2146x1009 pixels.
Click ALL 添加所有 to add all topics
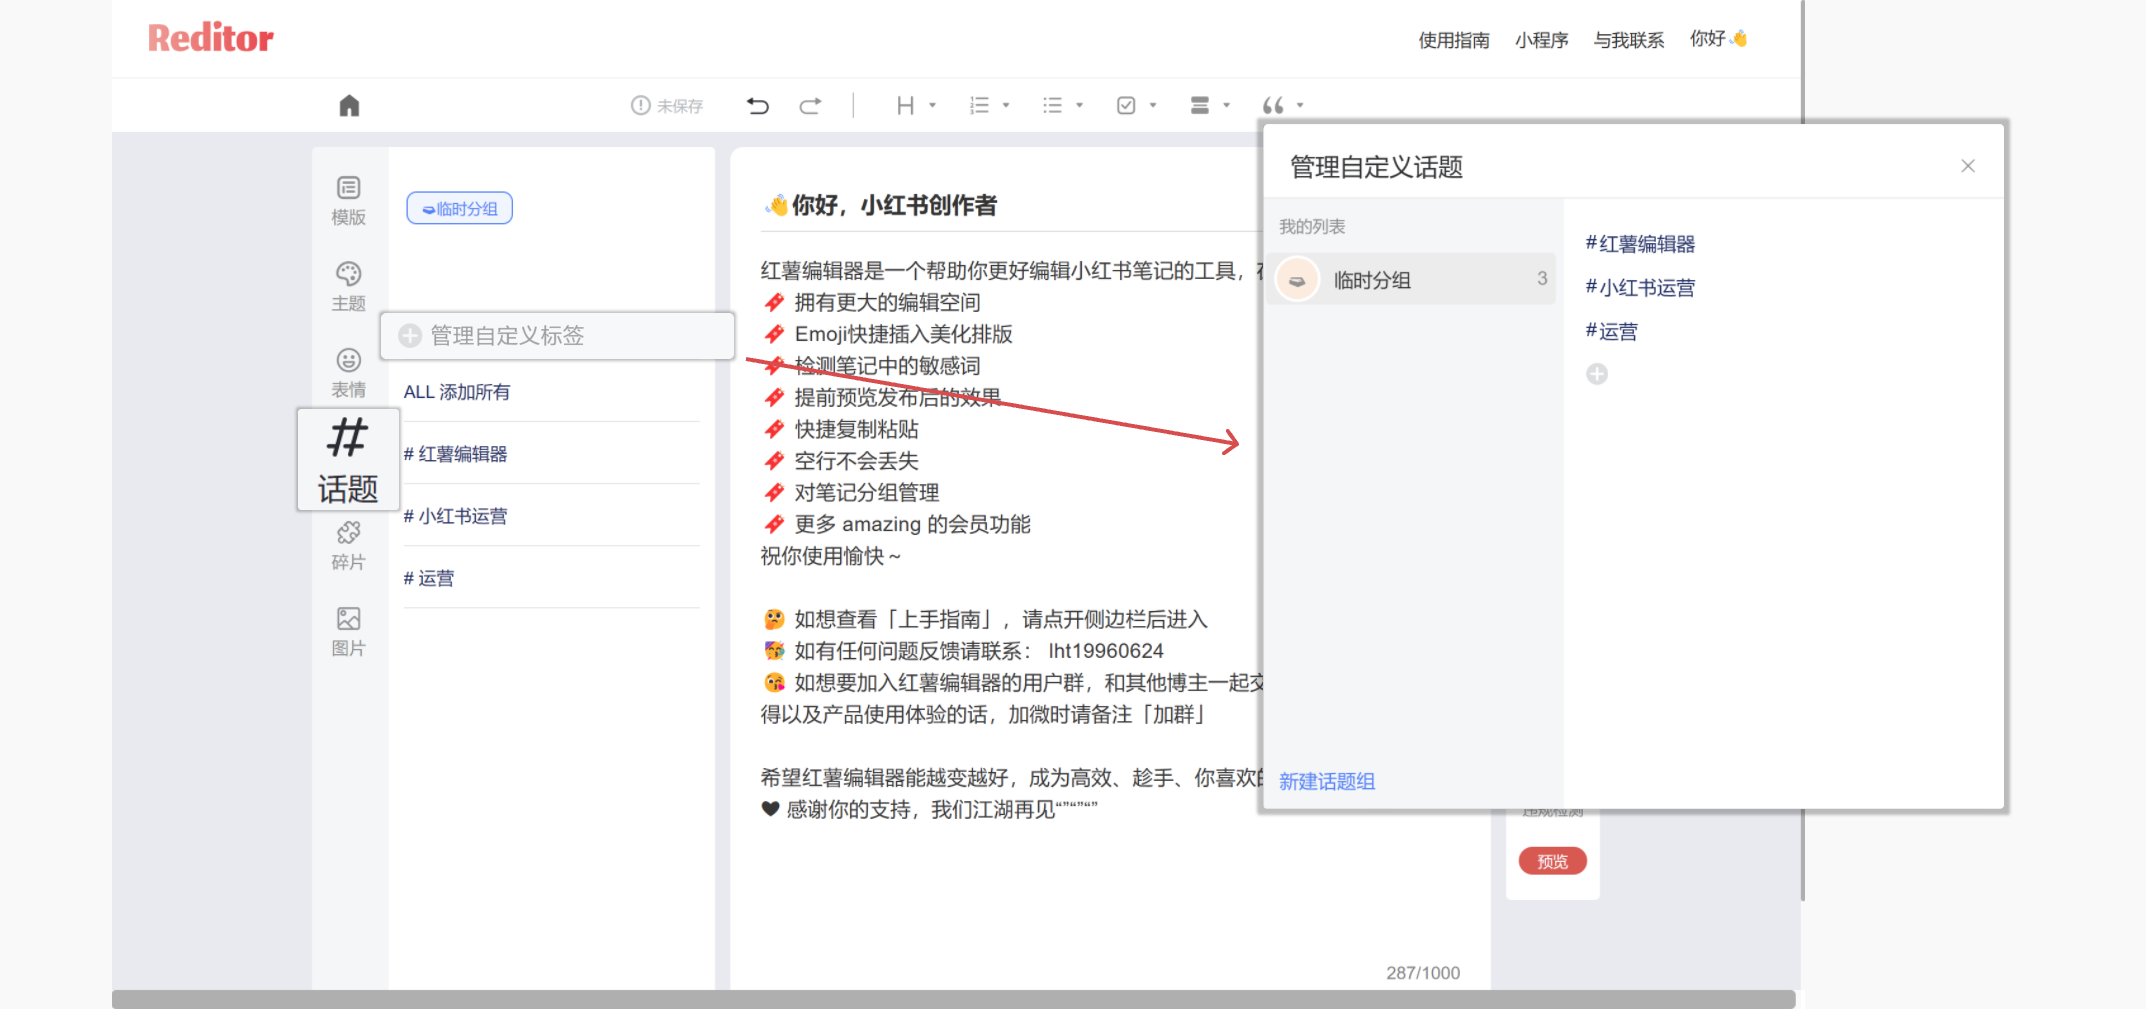coord(457,392)
